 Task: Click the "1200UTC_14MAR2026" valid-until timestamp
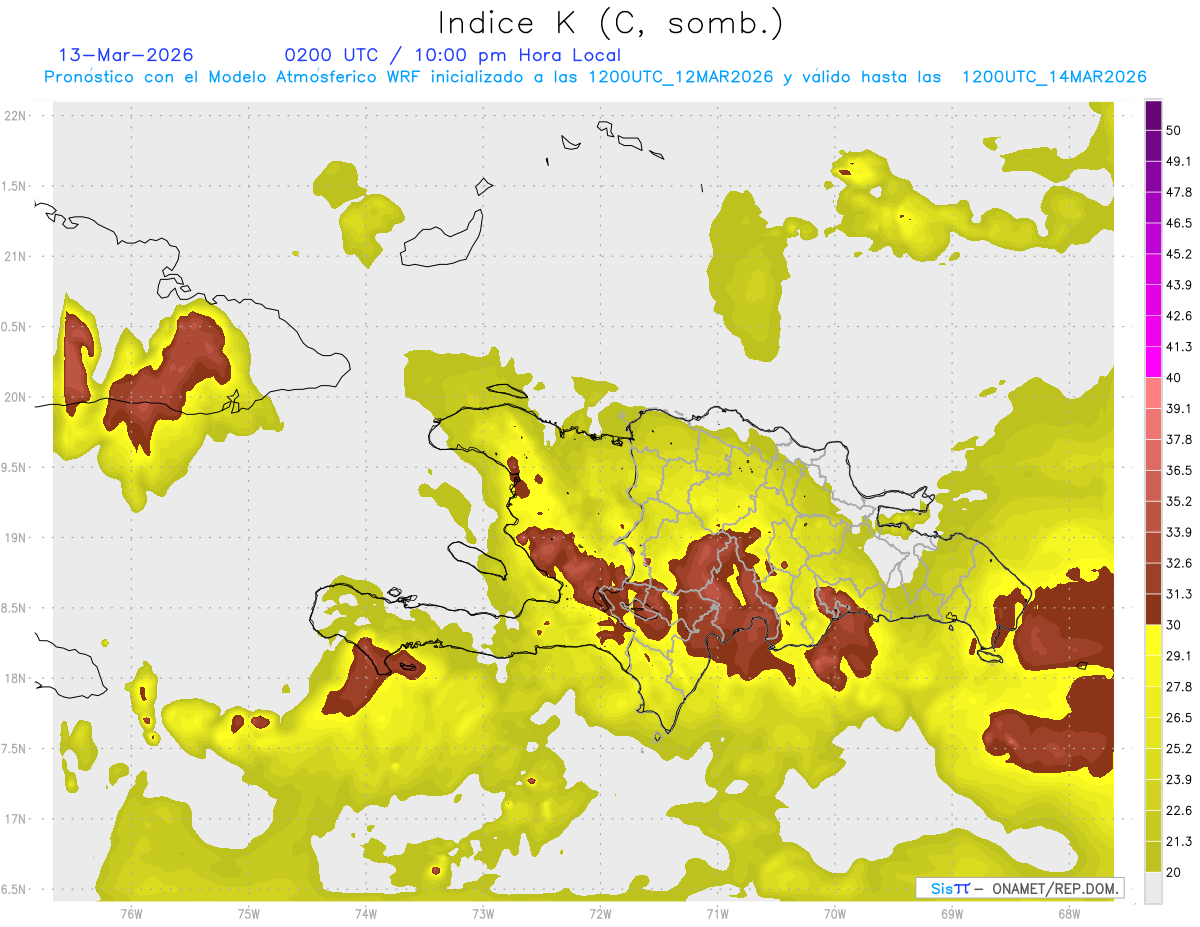pos(1053,77)
